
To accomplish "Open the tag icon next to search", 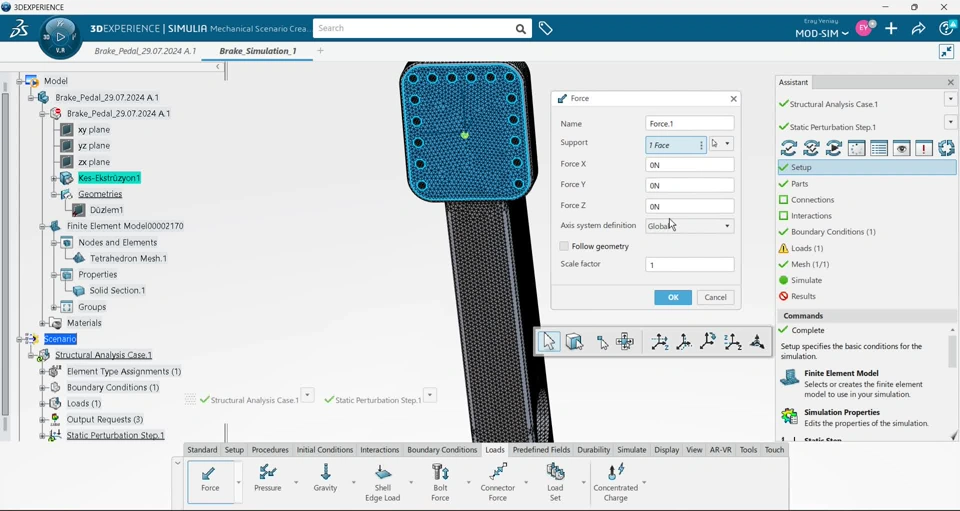I will point(546,28).
